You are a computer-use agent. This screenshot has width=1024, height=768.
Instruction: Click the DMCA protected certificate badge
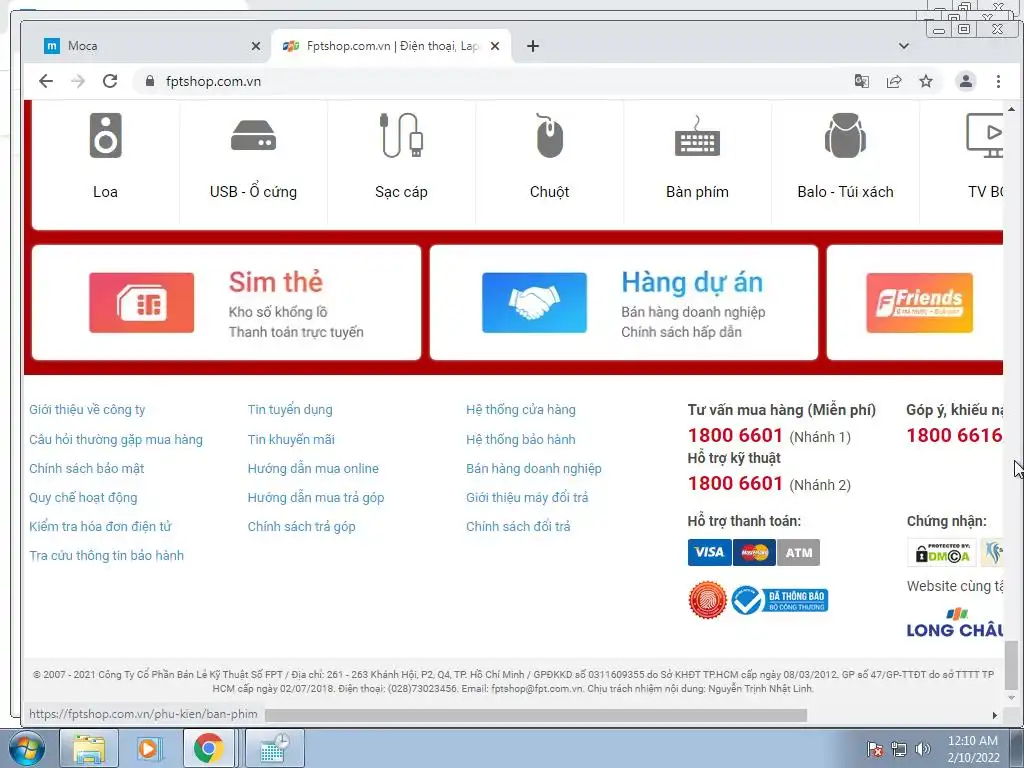941,554
